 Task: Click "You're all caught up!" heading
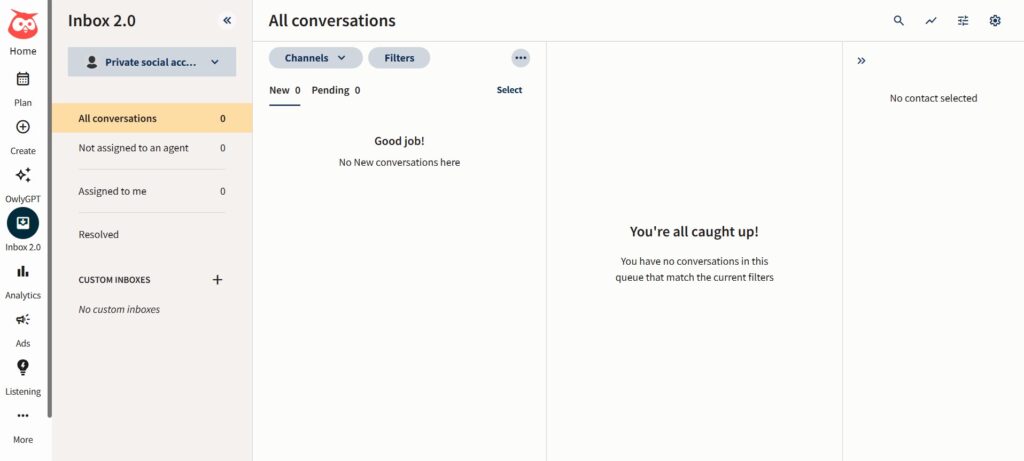pos(694,232)
